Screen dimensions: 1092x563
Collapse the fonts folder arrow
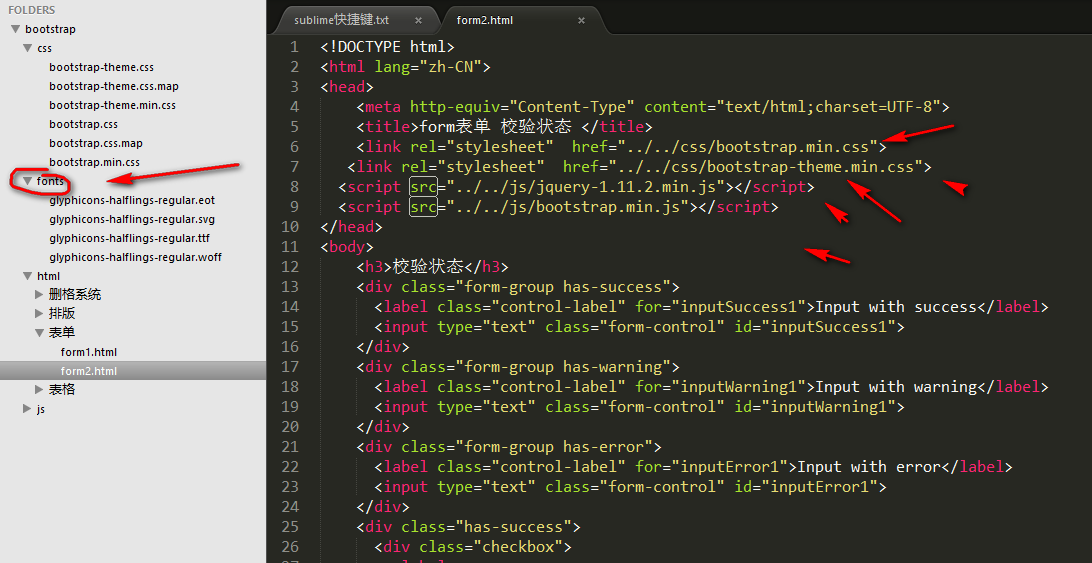27,181
